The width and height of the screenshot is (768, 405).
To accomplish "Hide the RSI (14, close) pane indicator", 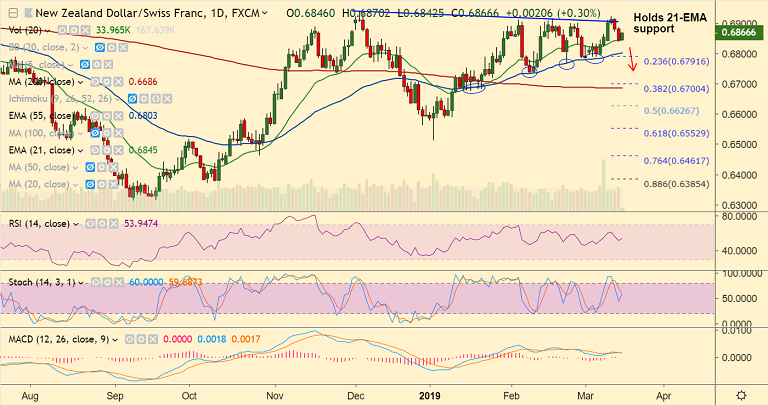I will click(90, 224).
